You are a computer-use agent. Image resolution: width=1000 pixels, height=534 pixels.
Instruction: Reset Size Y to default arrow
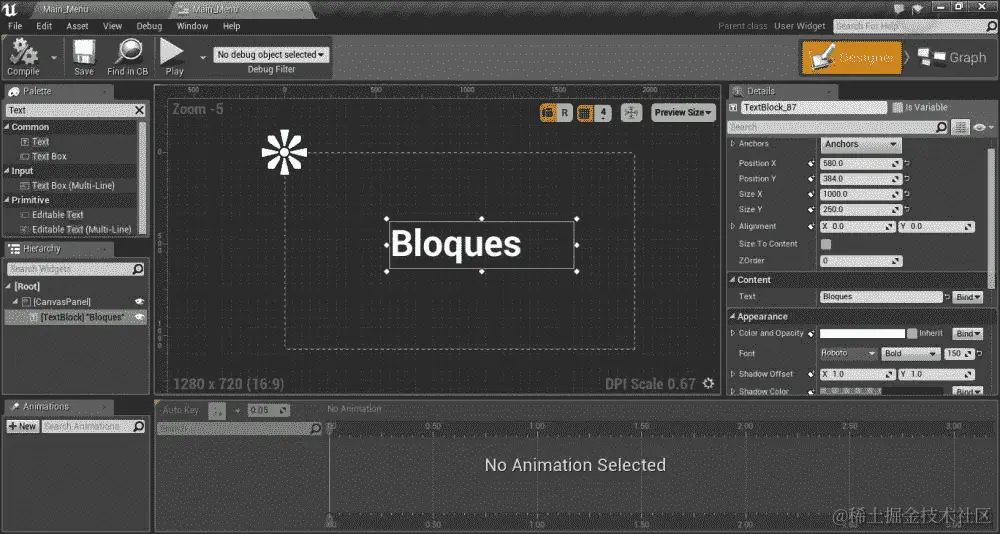tap(908, 209)
